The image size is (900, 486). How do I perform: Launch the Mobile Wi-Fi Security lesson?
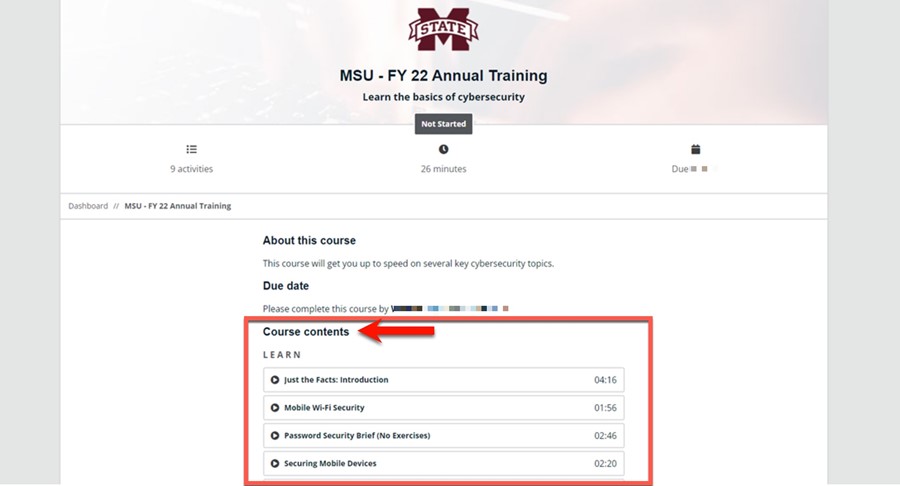pos(444,408)
